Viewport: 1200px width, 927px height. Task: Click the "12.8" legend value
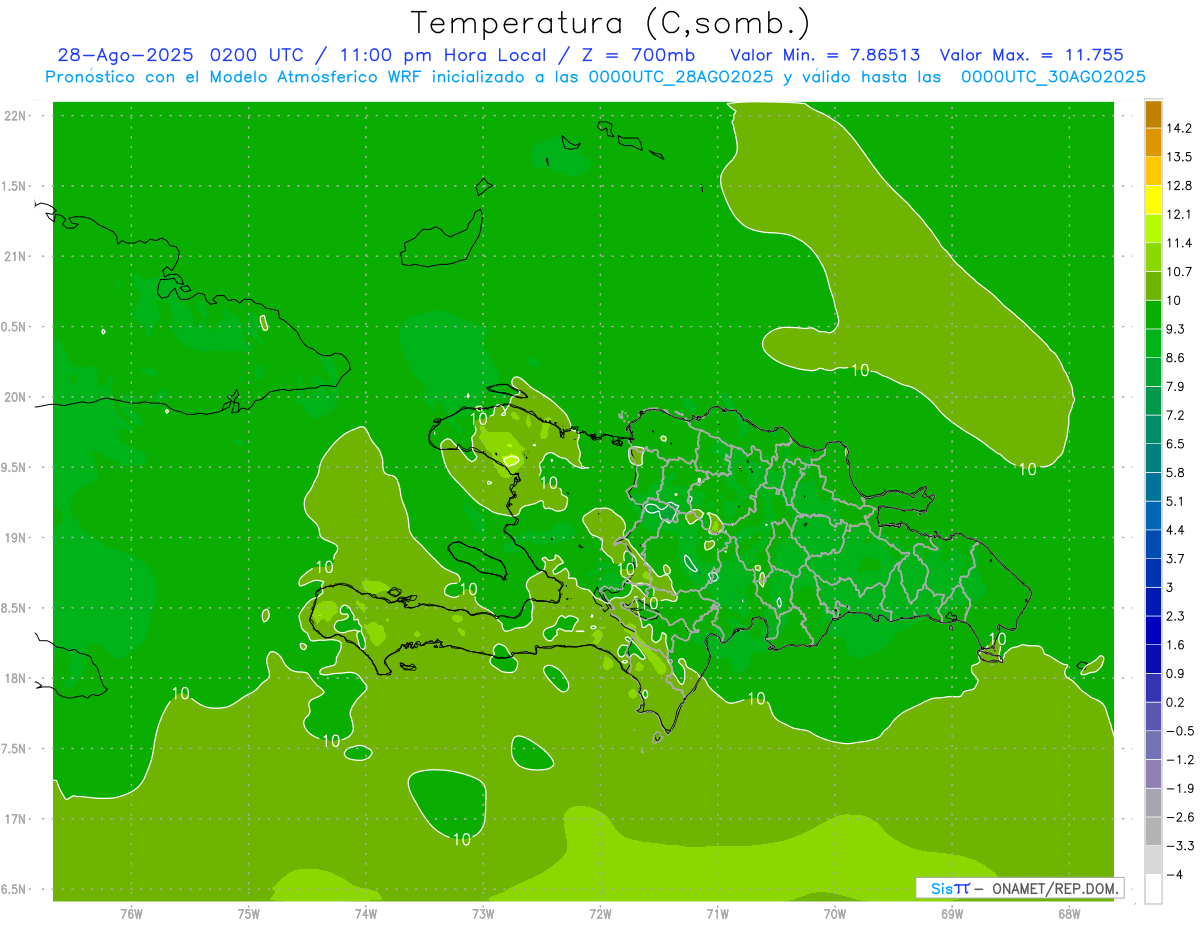click(x=1179, y=186)
